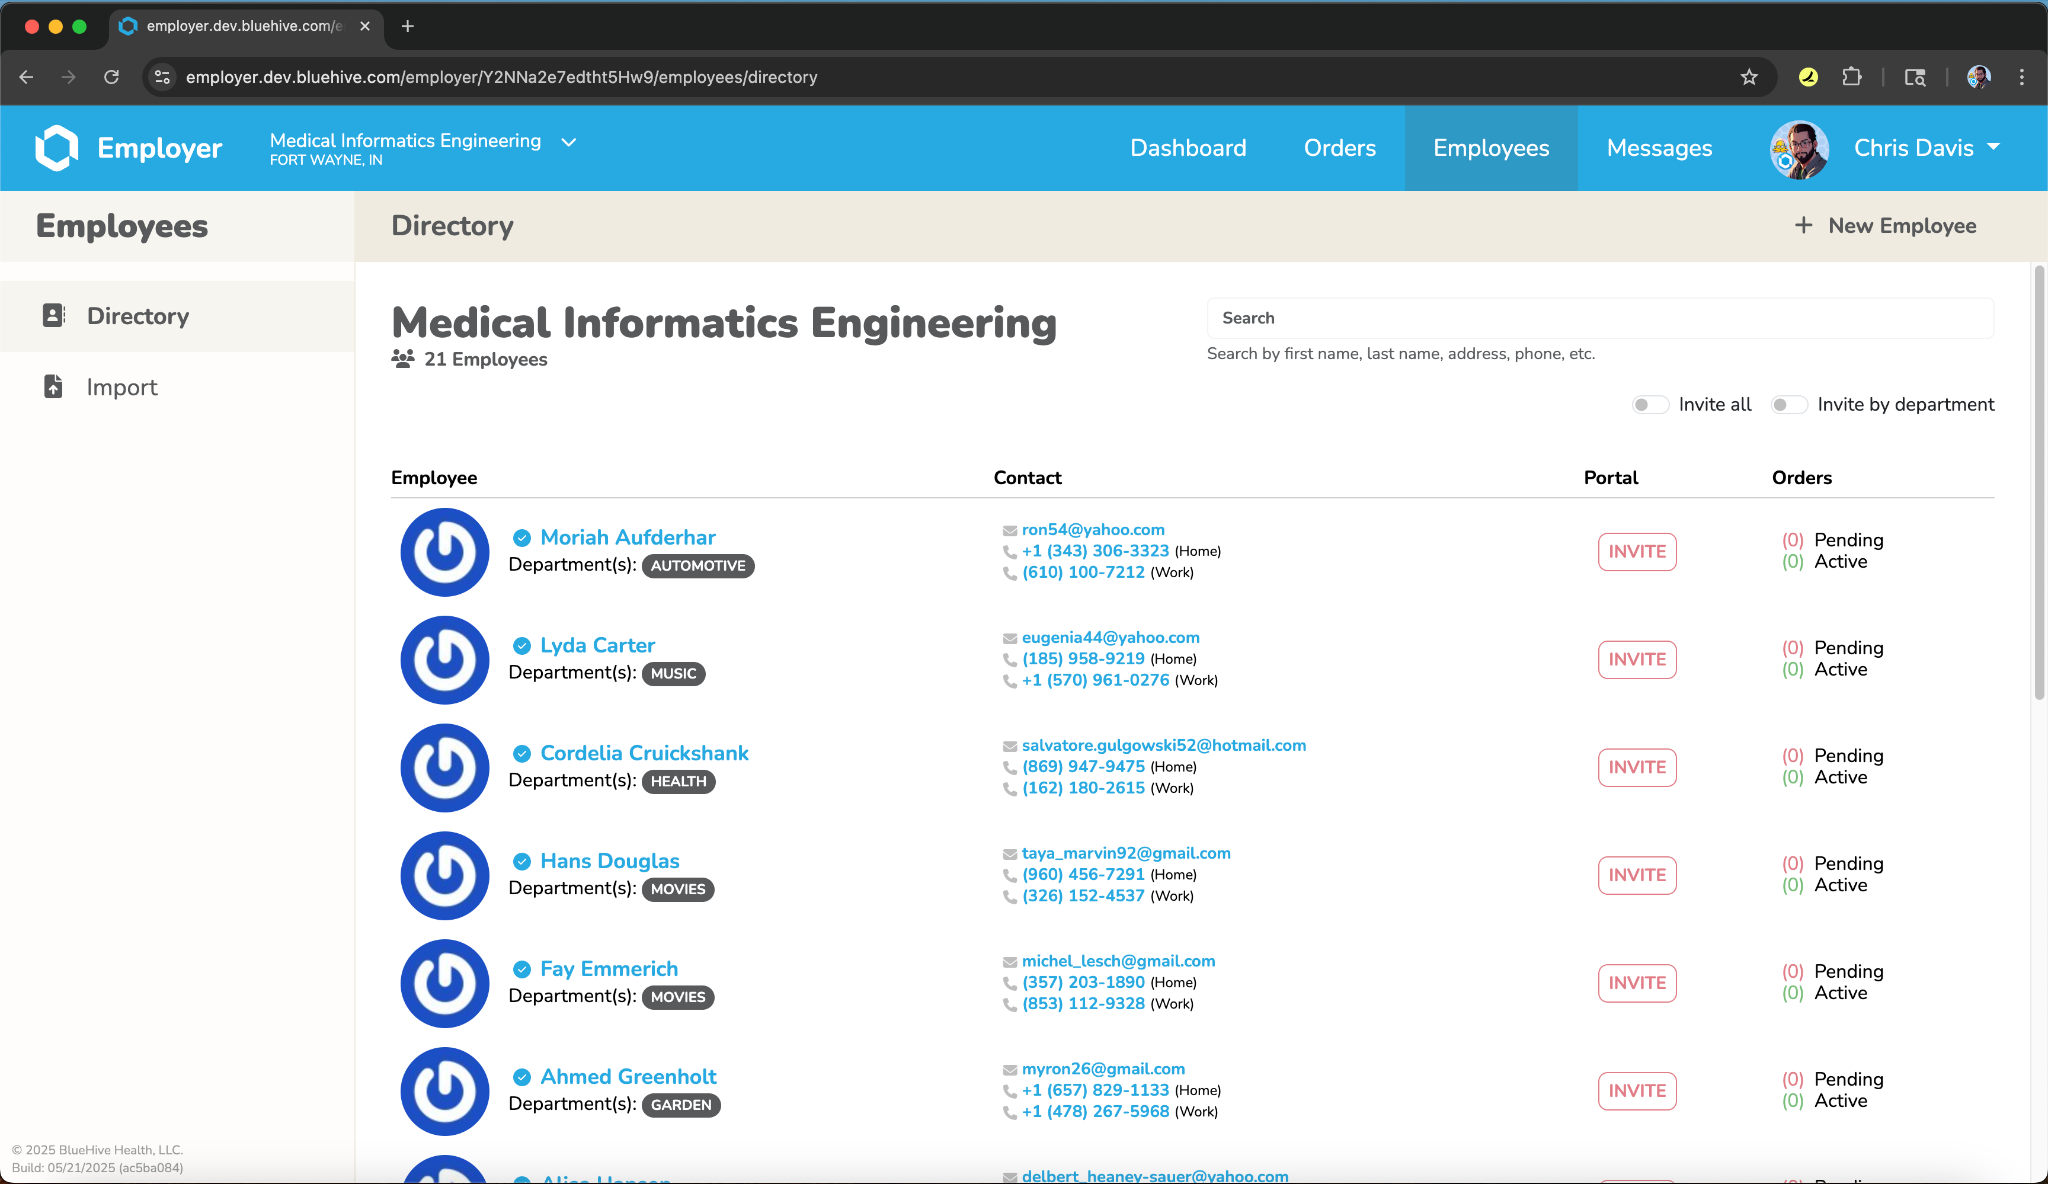The height and width of the screenshot is (1184, 2048).
Task: Click the plus icon beside New Employee
Action: [1803, 226]
